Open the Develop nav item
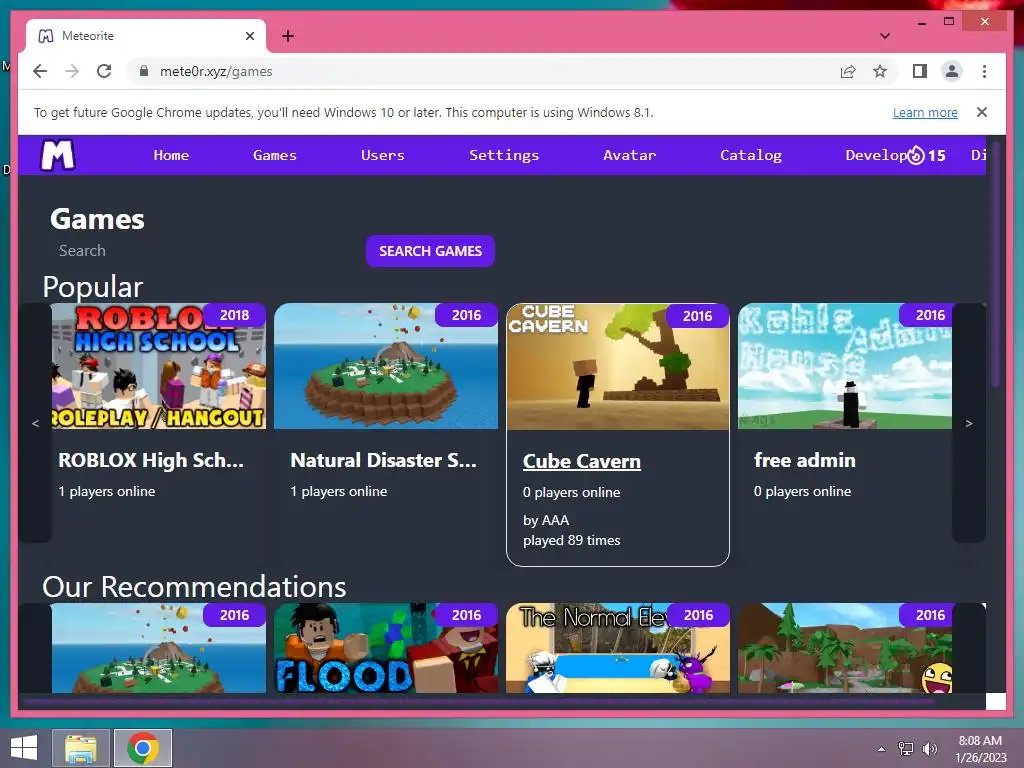Viewport: 1024px width, 768px height. [876, 155]
